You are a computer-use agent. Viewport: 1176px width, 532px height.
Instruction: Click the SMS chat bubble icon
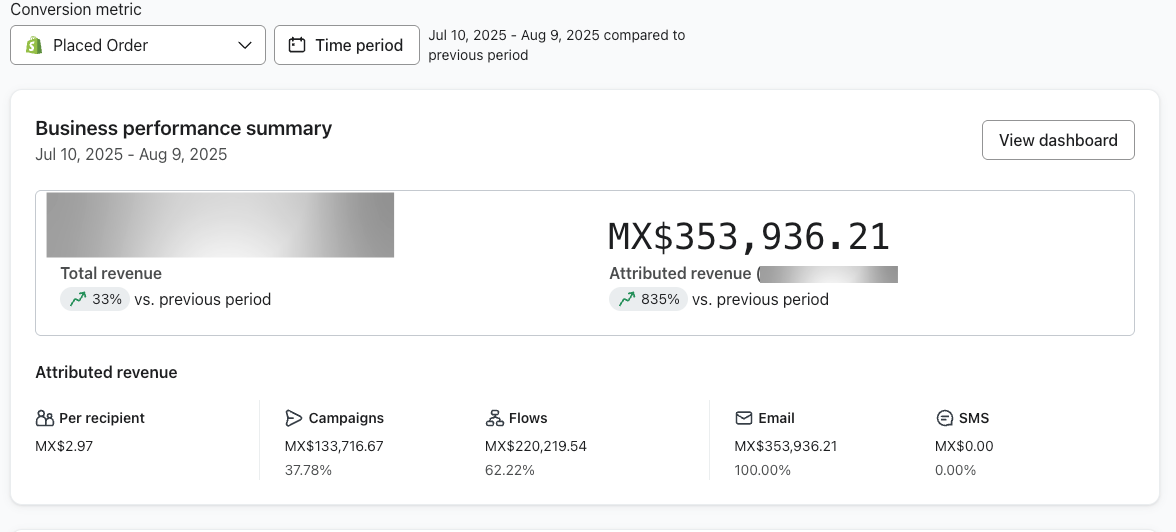944,418
